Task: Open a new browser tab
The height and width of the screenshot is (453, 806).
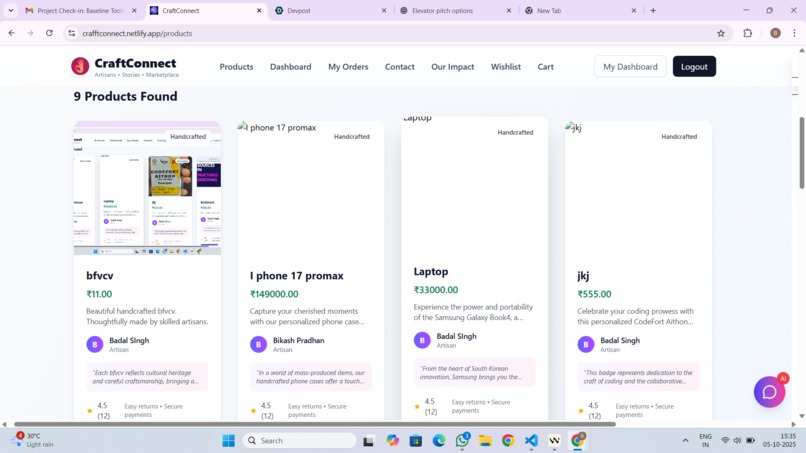Action: pos(653,10)
